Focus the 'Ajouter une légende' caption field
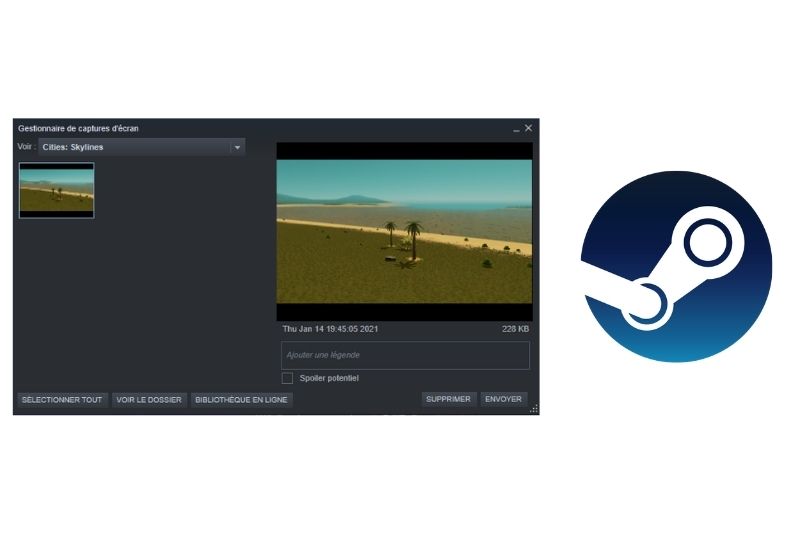 click(405, 355)
